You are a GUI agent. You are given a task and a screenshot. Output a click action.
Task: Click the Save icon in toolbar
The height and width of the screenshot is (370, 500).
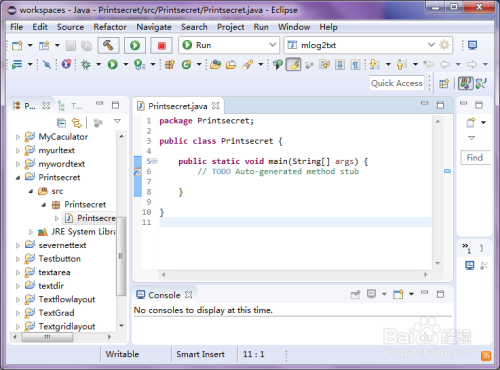pyautogui.click(x=71, y=45)
